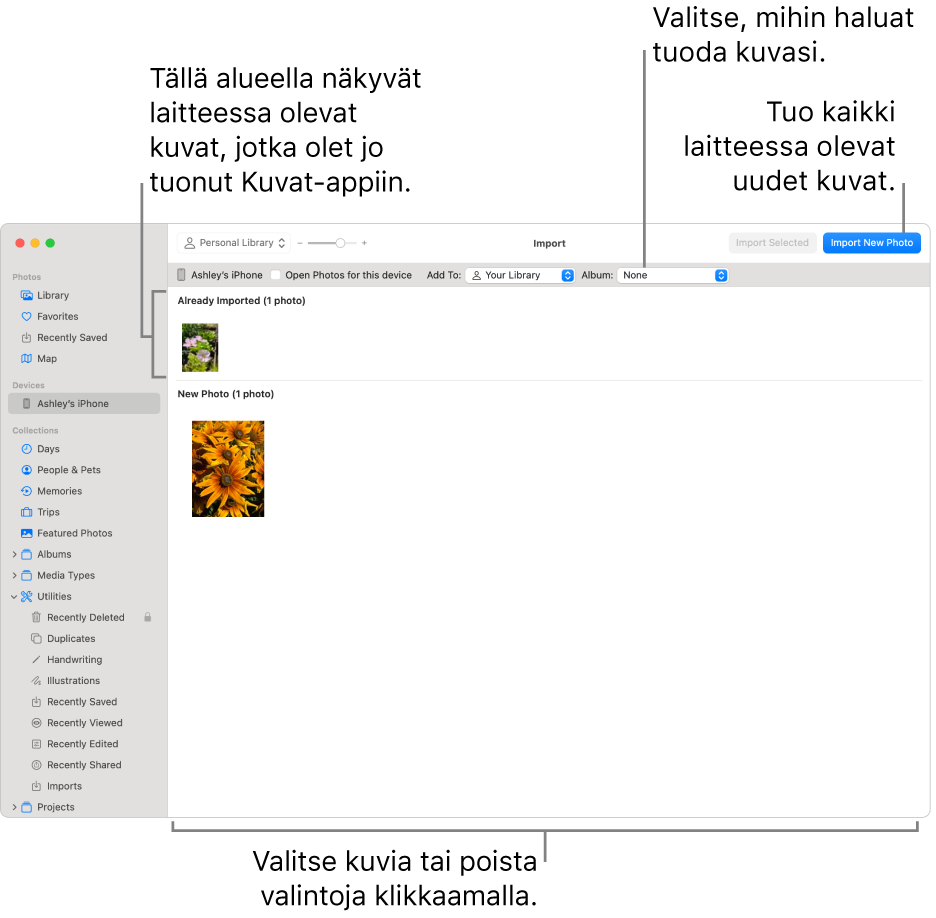Open the Library icon in sidebar
The image size is (936, 918).
tap(26, 297)
